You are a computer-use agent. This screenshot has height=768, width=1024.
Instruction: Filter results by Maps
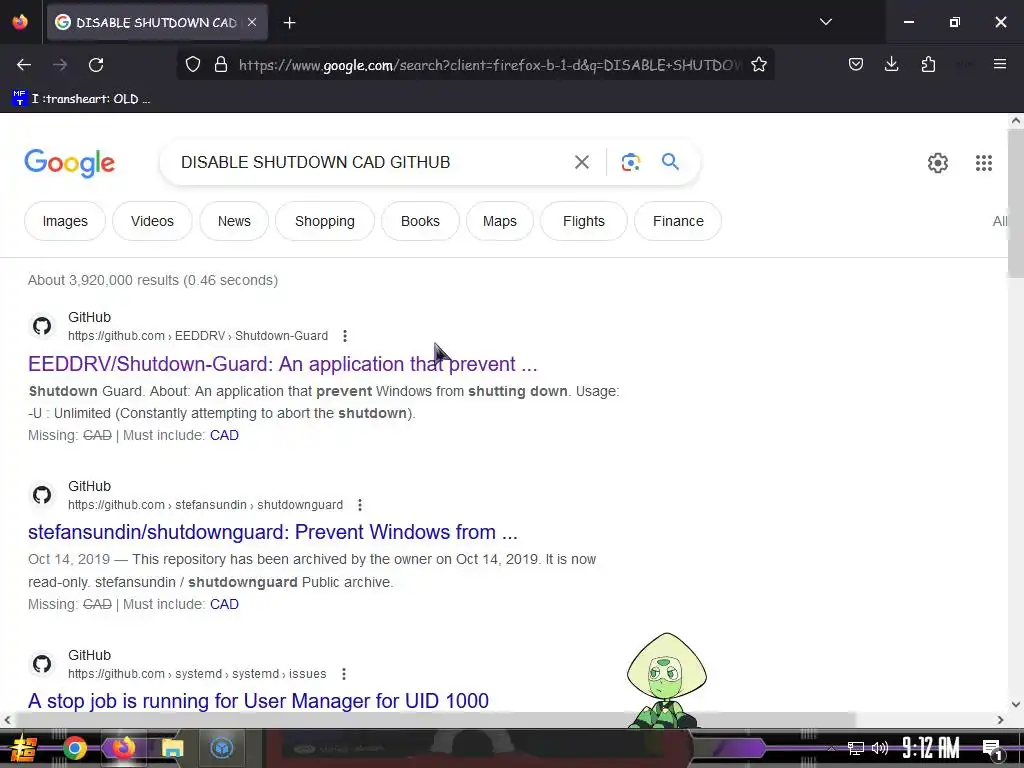click(500, 221)
